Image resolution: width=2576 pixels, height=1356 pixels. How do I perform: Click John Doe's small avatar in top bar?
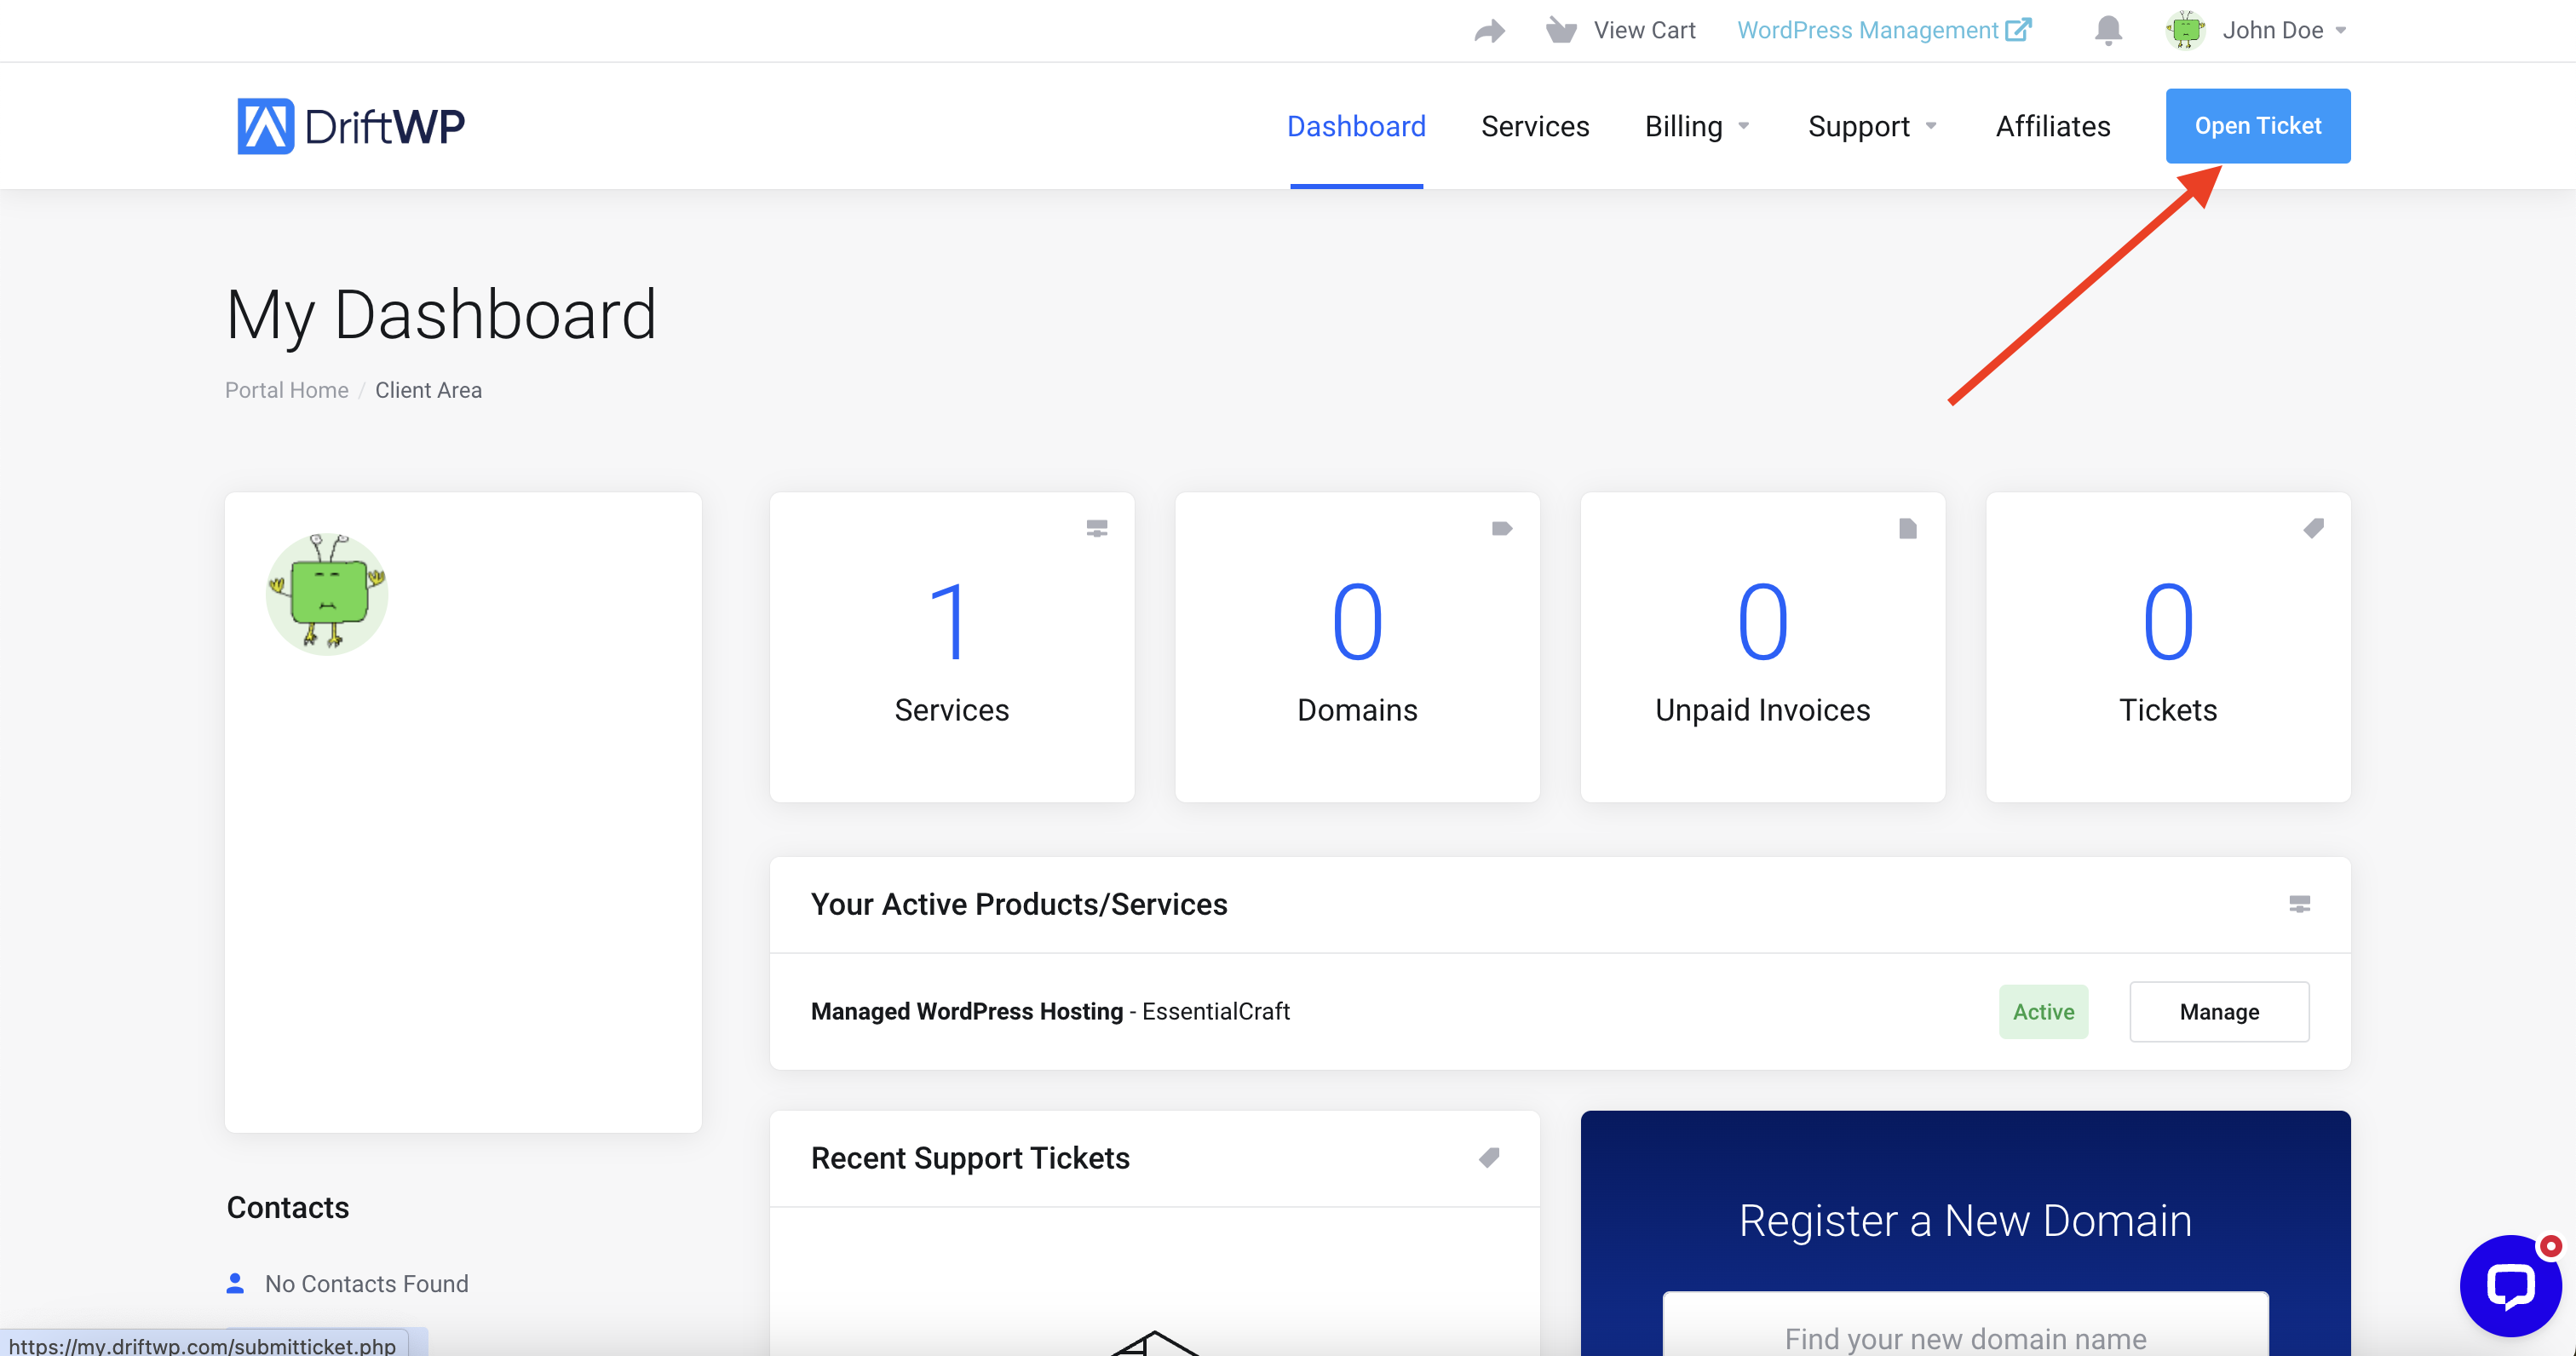[x=2185, y=30]
